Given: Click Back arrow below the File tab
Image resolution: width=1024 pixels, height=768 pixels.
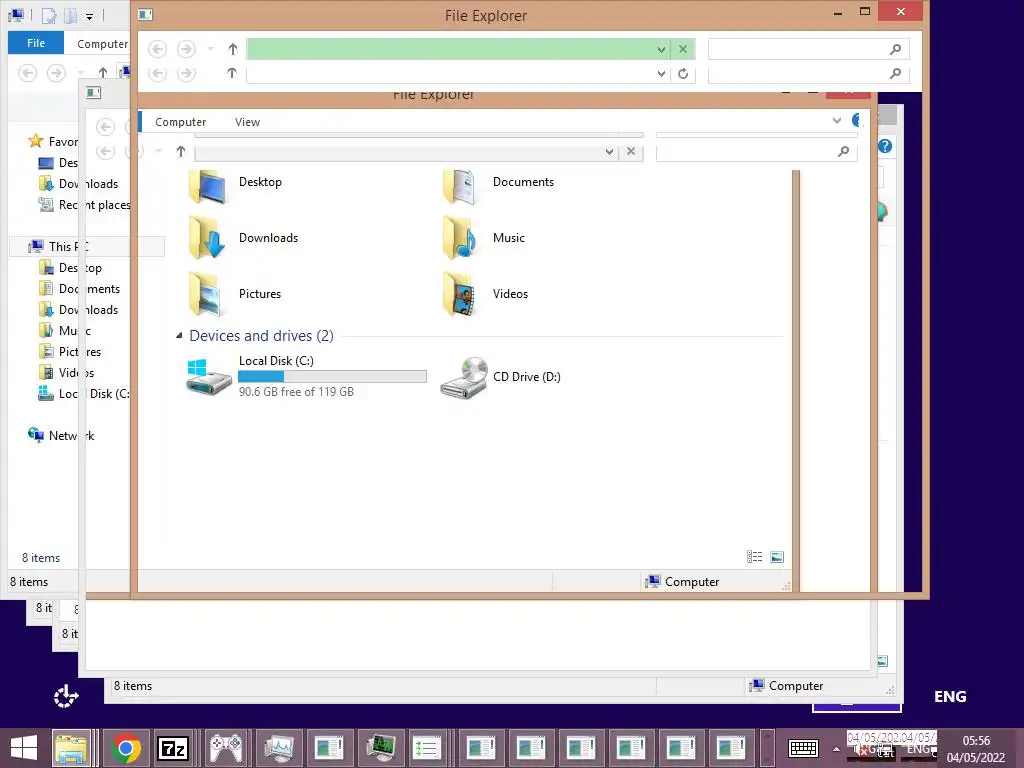Looking at the screenshot, I should coord(27,73).
